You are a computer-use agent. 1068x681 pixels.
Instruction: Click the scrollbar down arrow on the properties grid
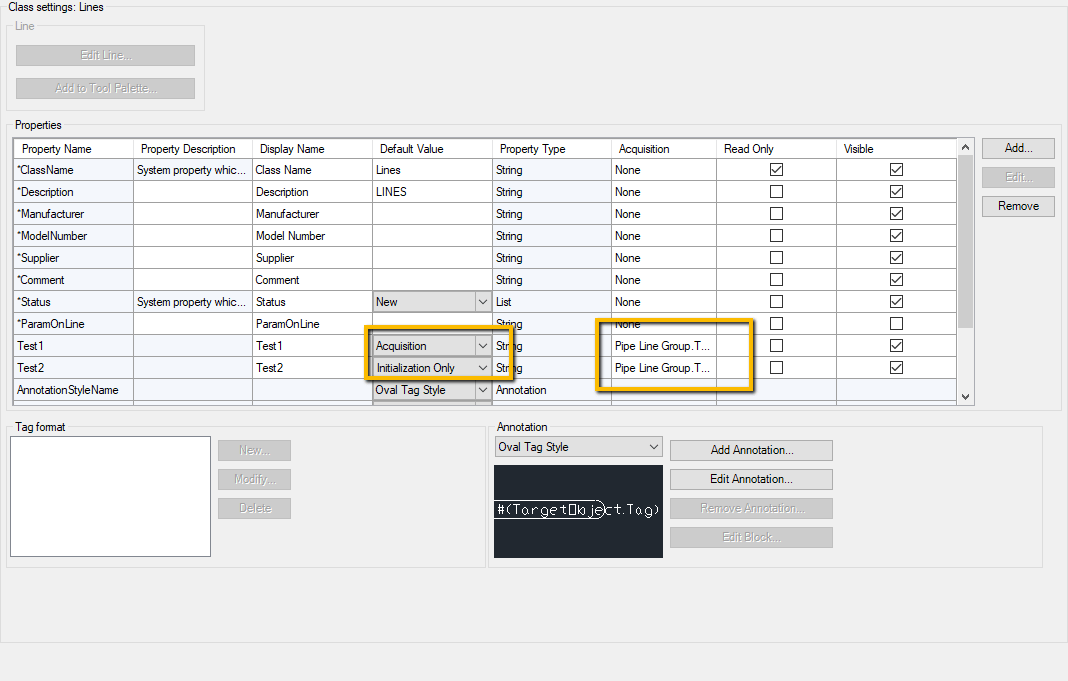965,397
